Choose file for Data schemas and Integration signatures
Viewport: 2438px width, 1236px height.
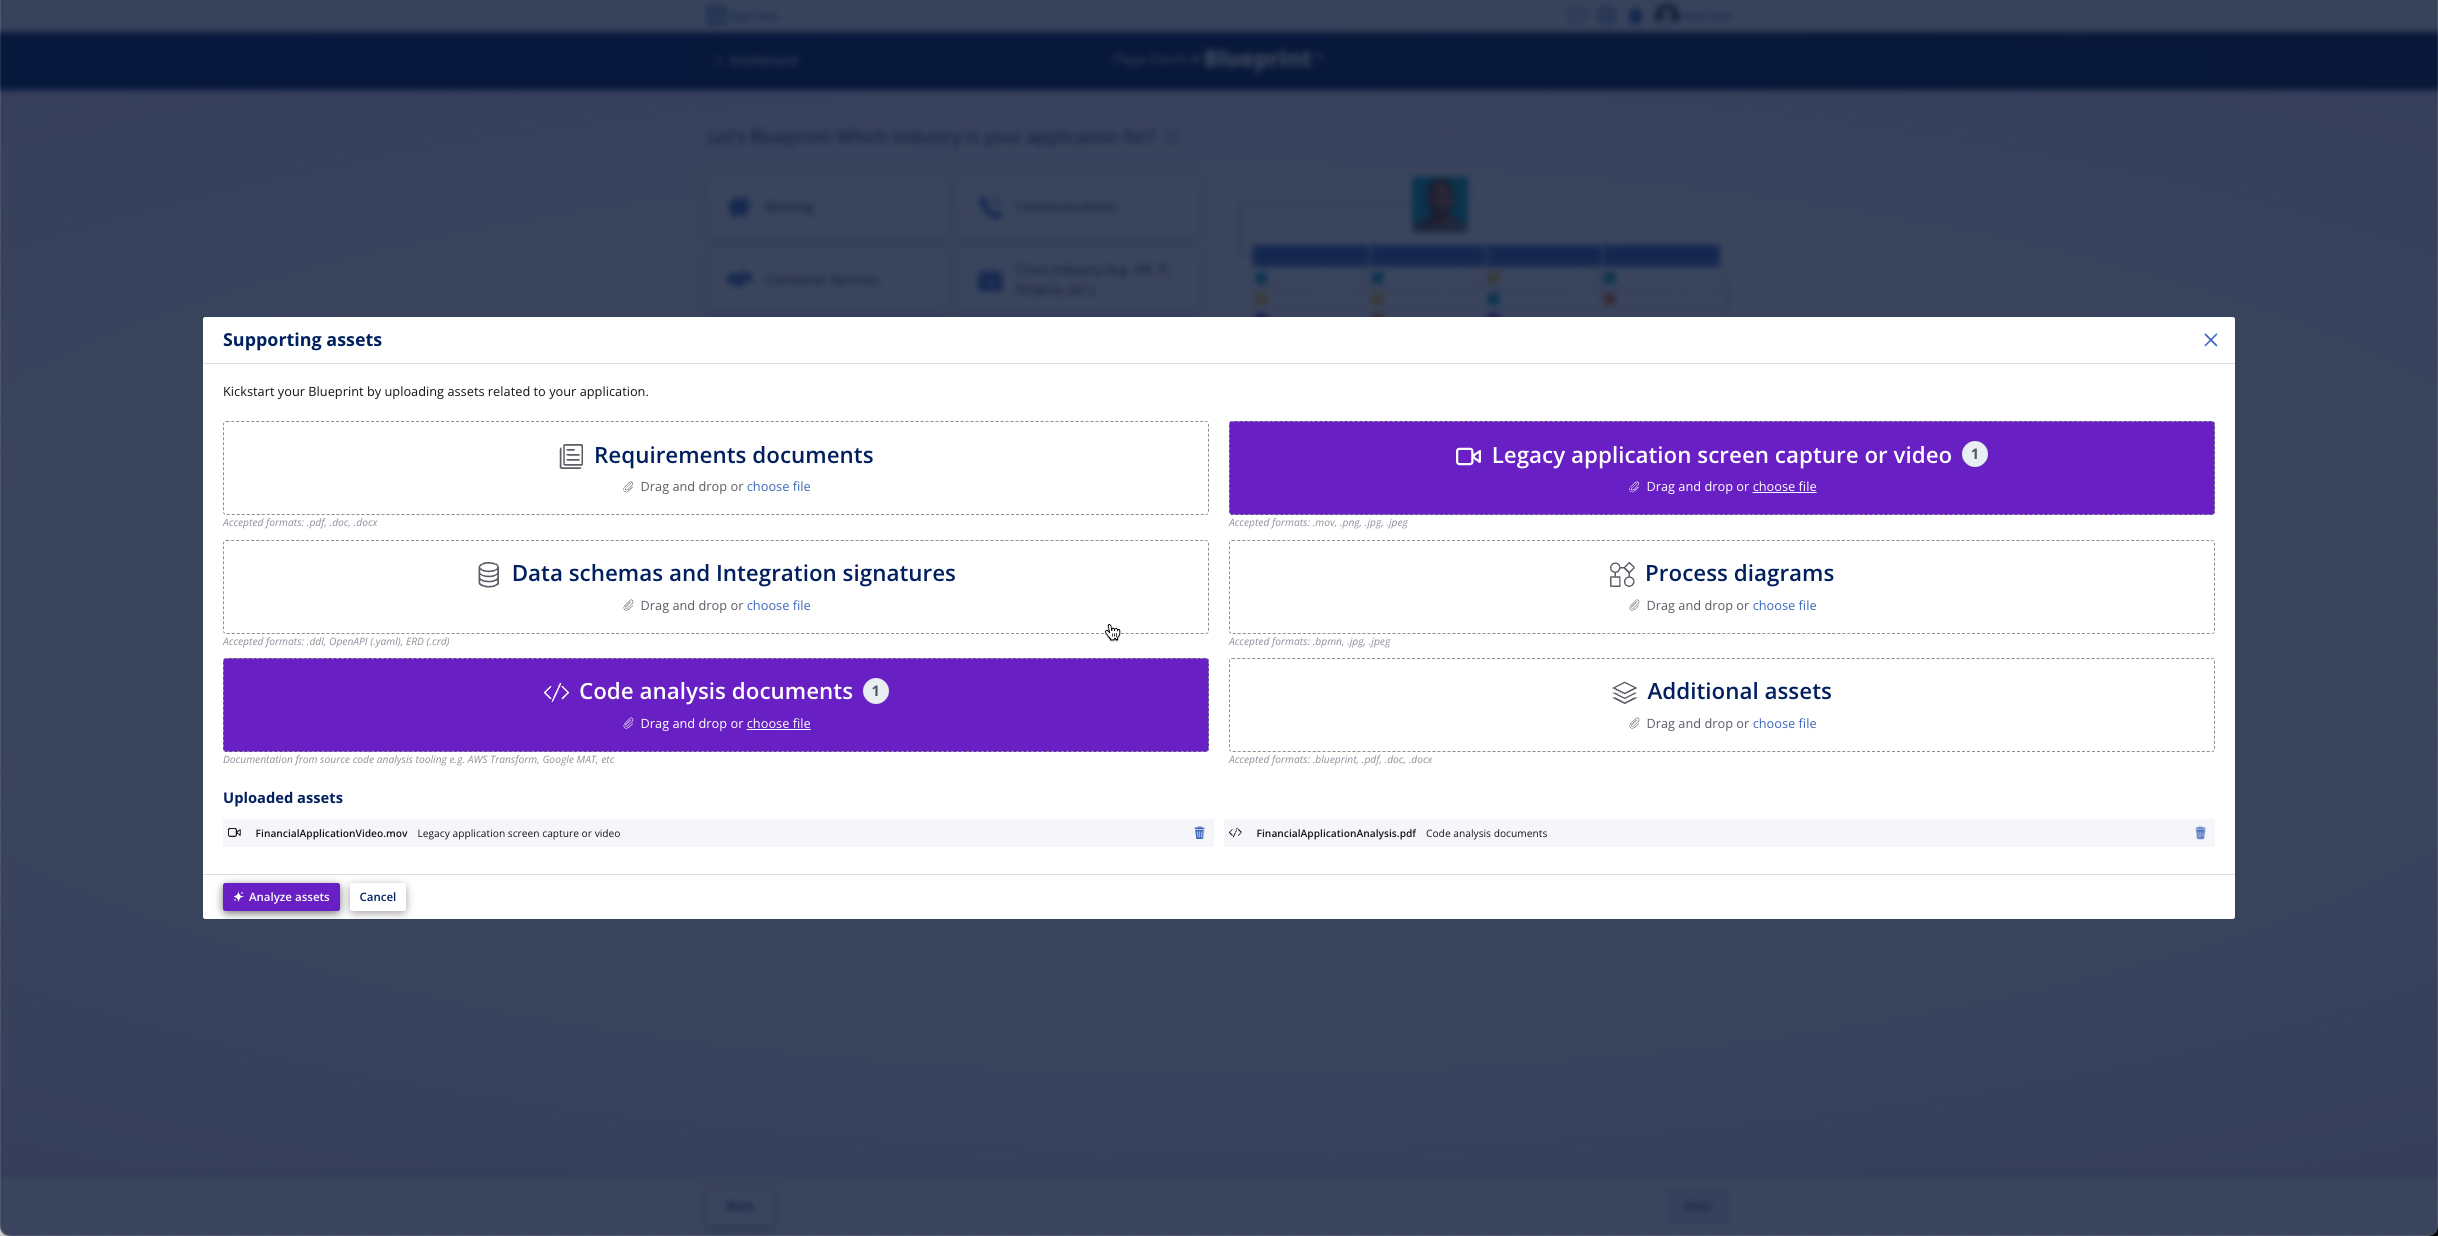point(778,606)
